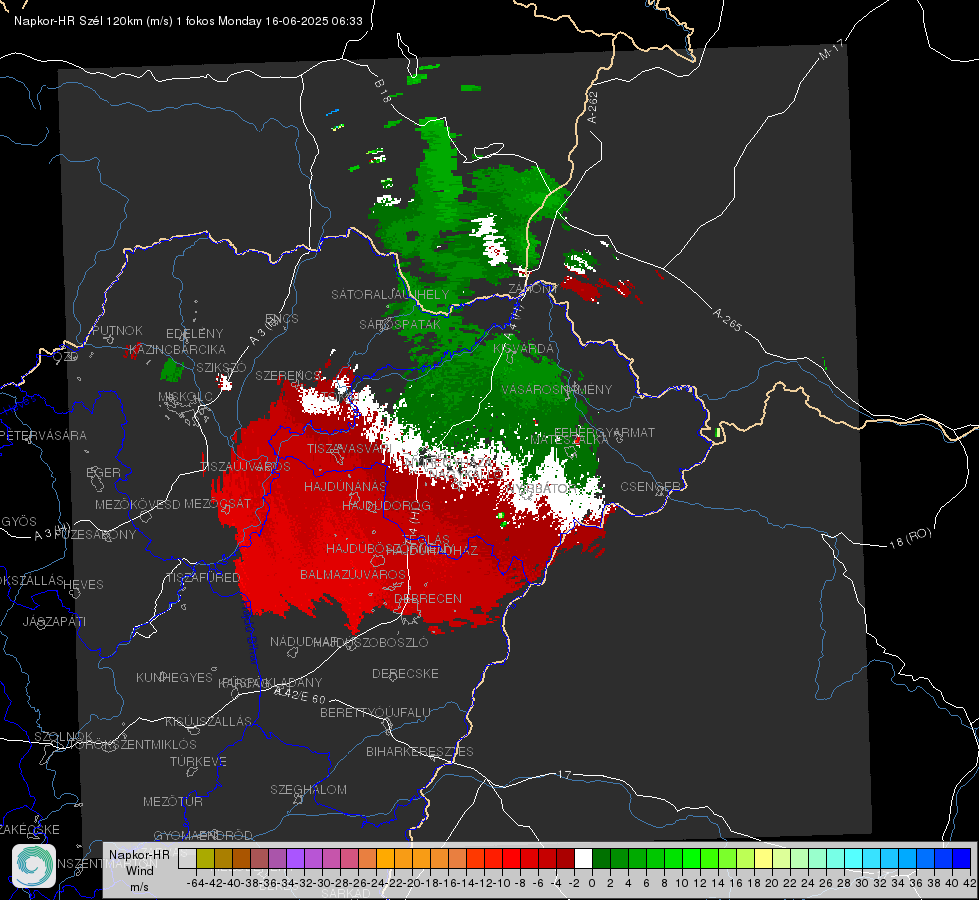Click the A-262 road label
This screenshot has height=900, width=979.
coord(593,107)
